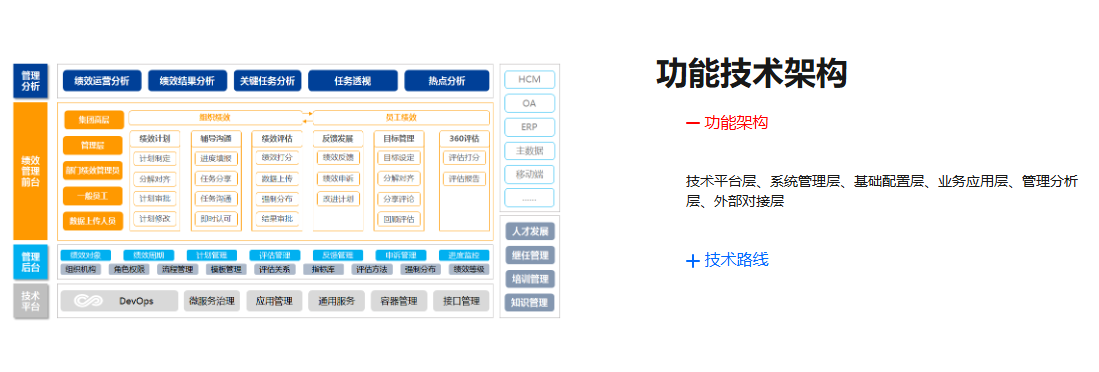
Task: Click the 人才发展 module box
Action: (530, 231)
